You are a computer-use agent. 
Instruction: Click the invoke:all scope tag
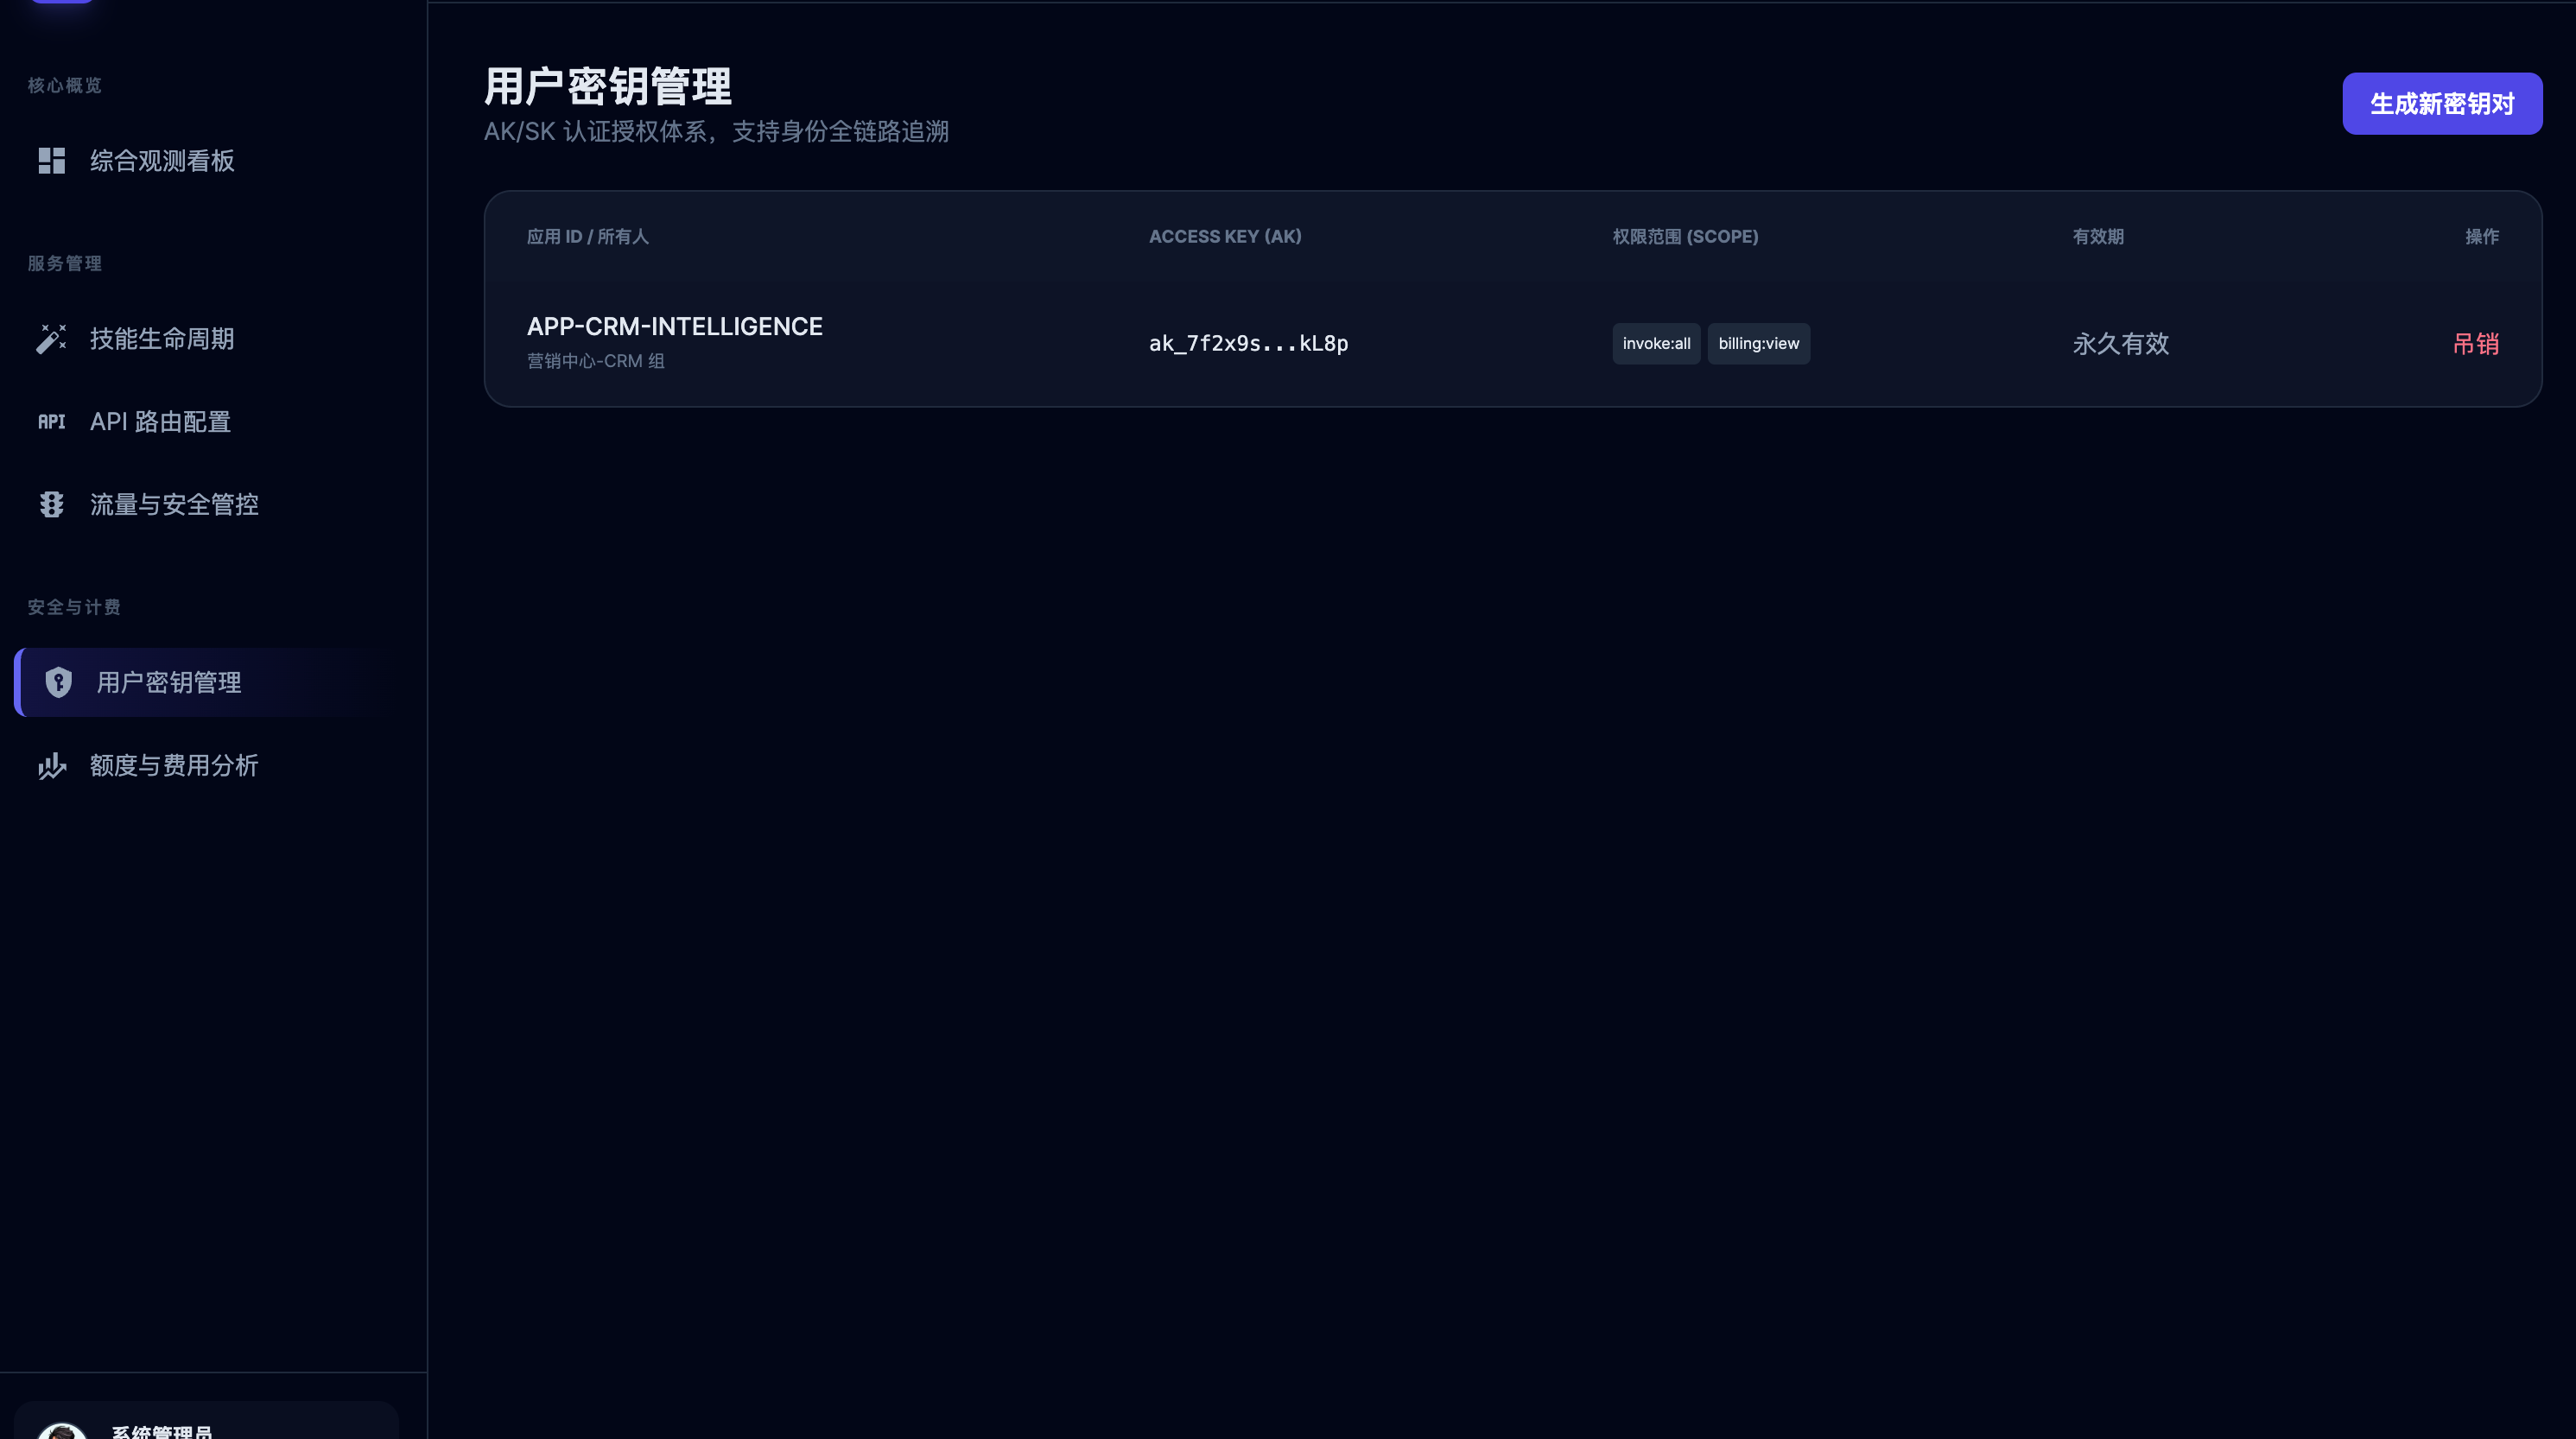(x=1655, y=344)
